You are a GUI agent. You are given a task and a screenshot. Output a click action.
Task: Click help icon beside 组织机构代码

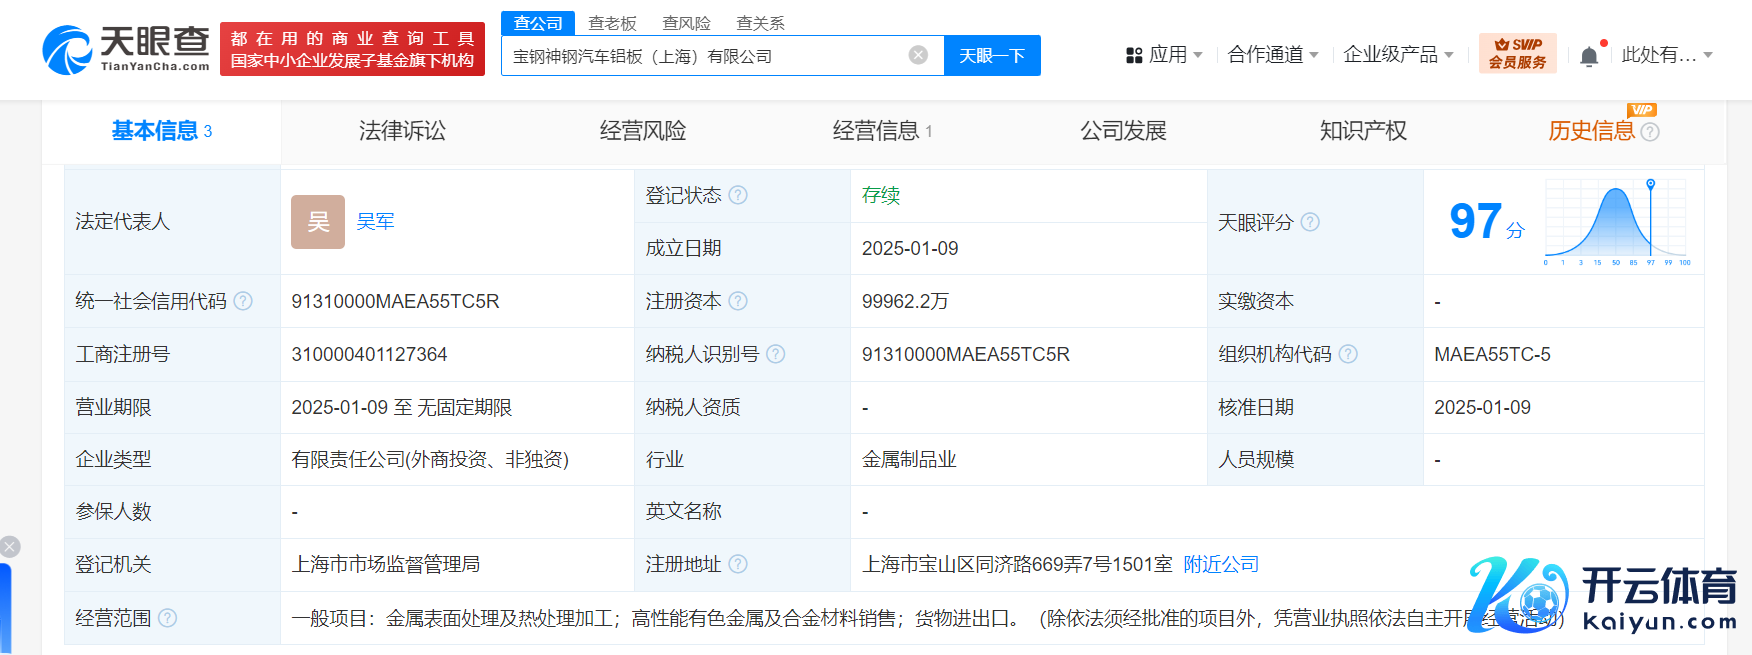pyautogui.click(x=1348, y=354)
